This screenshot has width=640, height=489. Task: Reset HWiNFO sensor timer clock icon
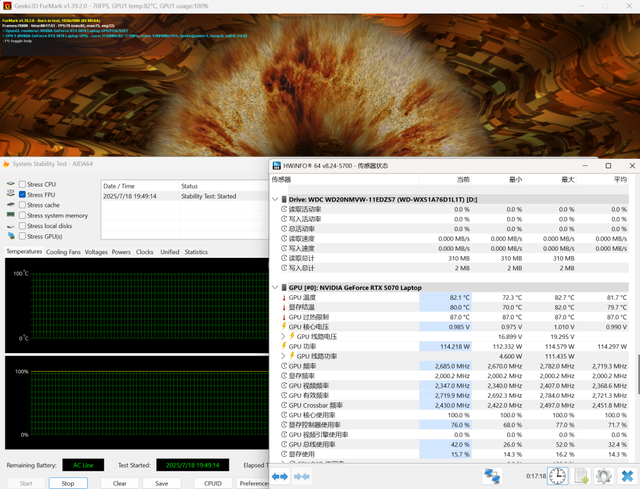pos(558,476)
